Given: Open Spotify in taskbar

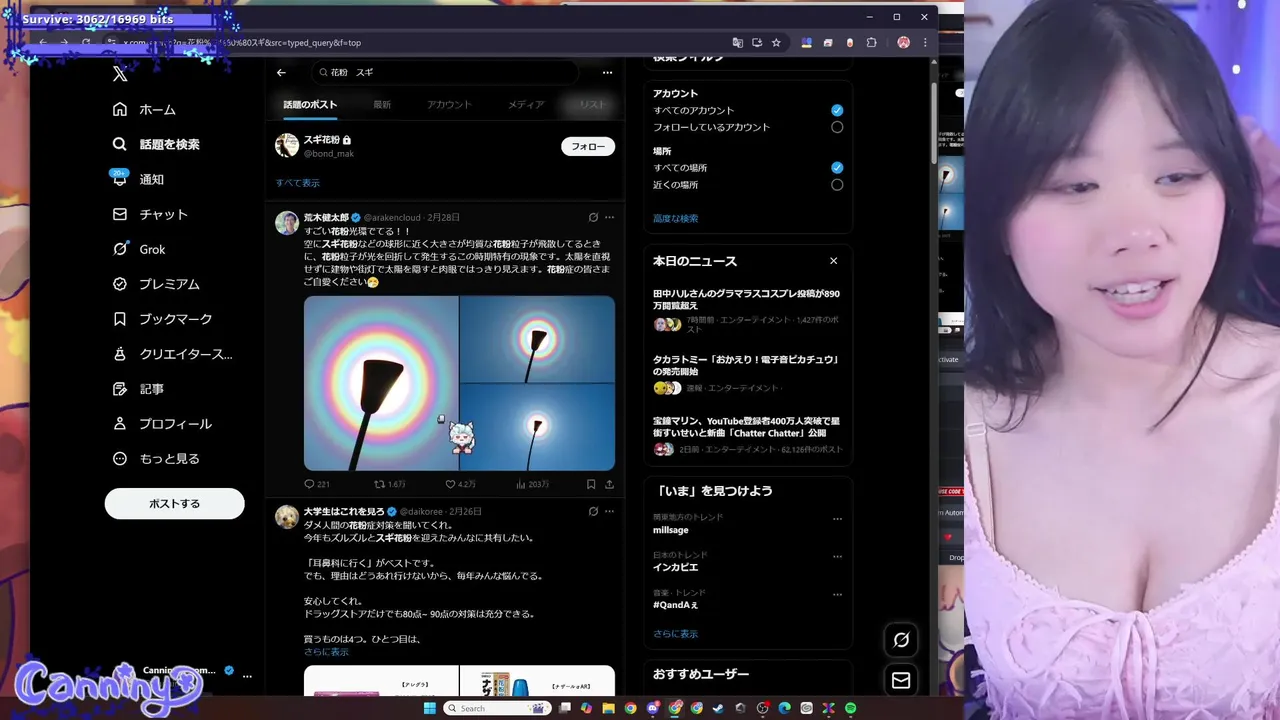Looking at the screenshot, I should (850, 708).
